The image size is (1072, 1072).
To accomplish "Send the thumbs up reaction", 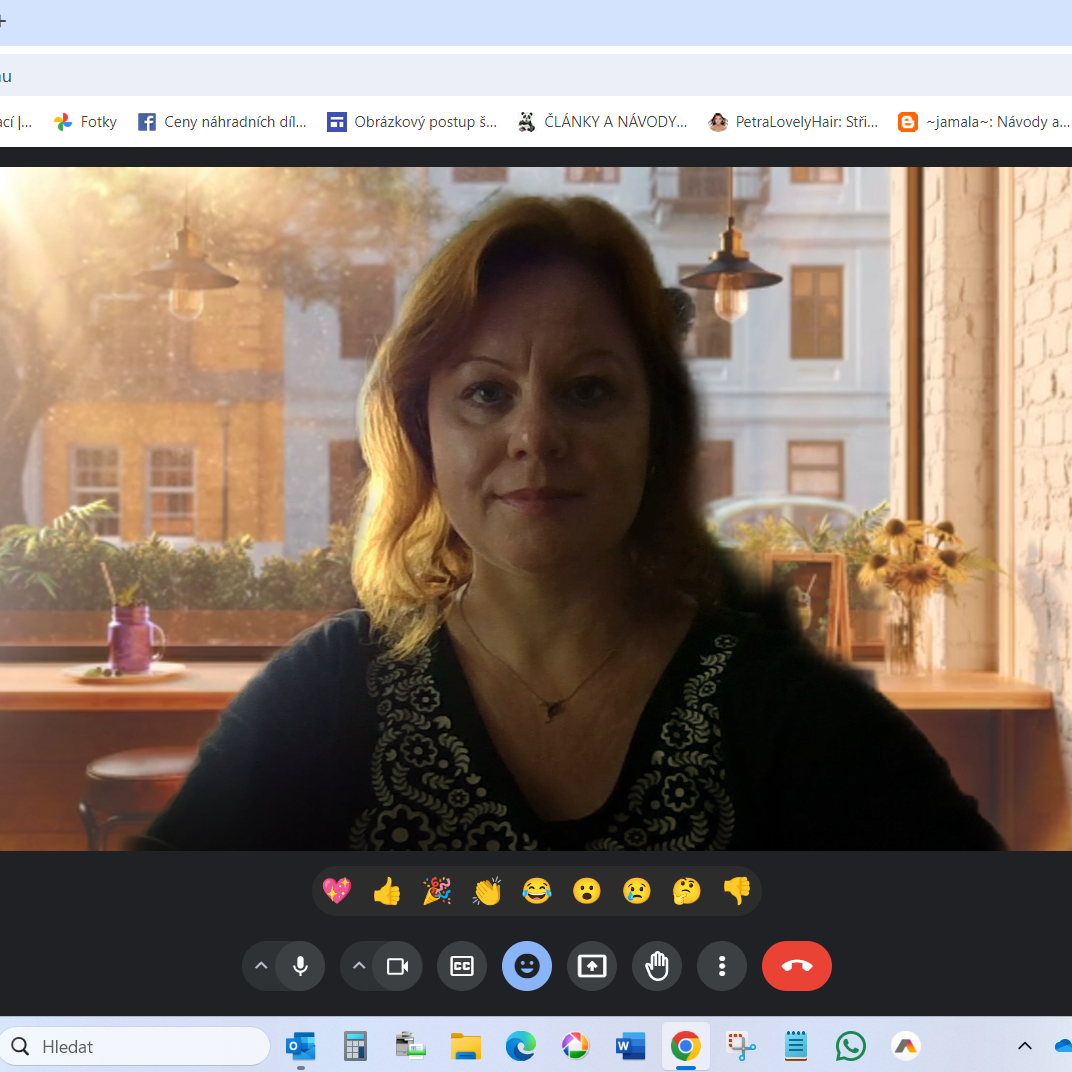I will pyautogui.click(x=387, y=891).
